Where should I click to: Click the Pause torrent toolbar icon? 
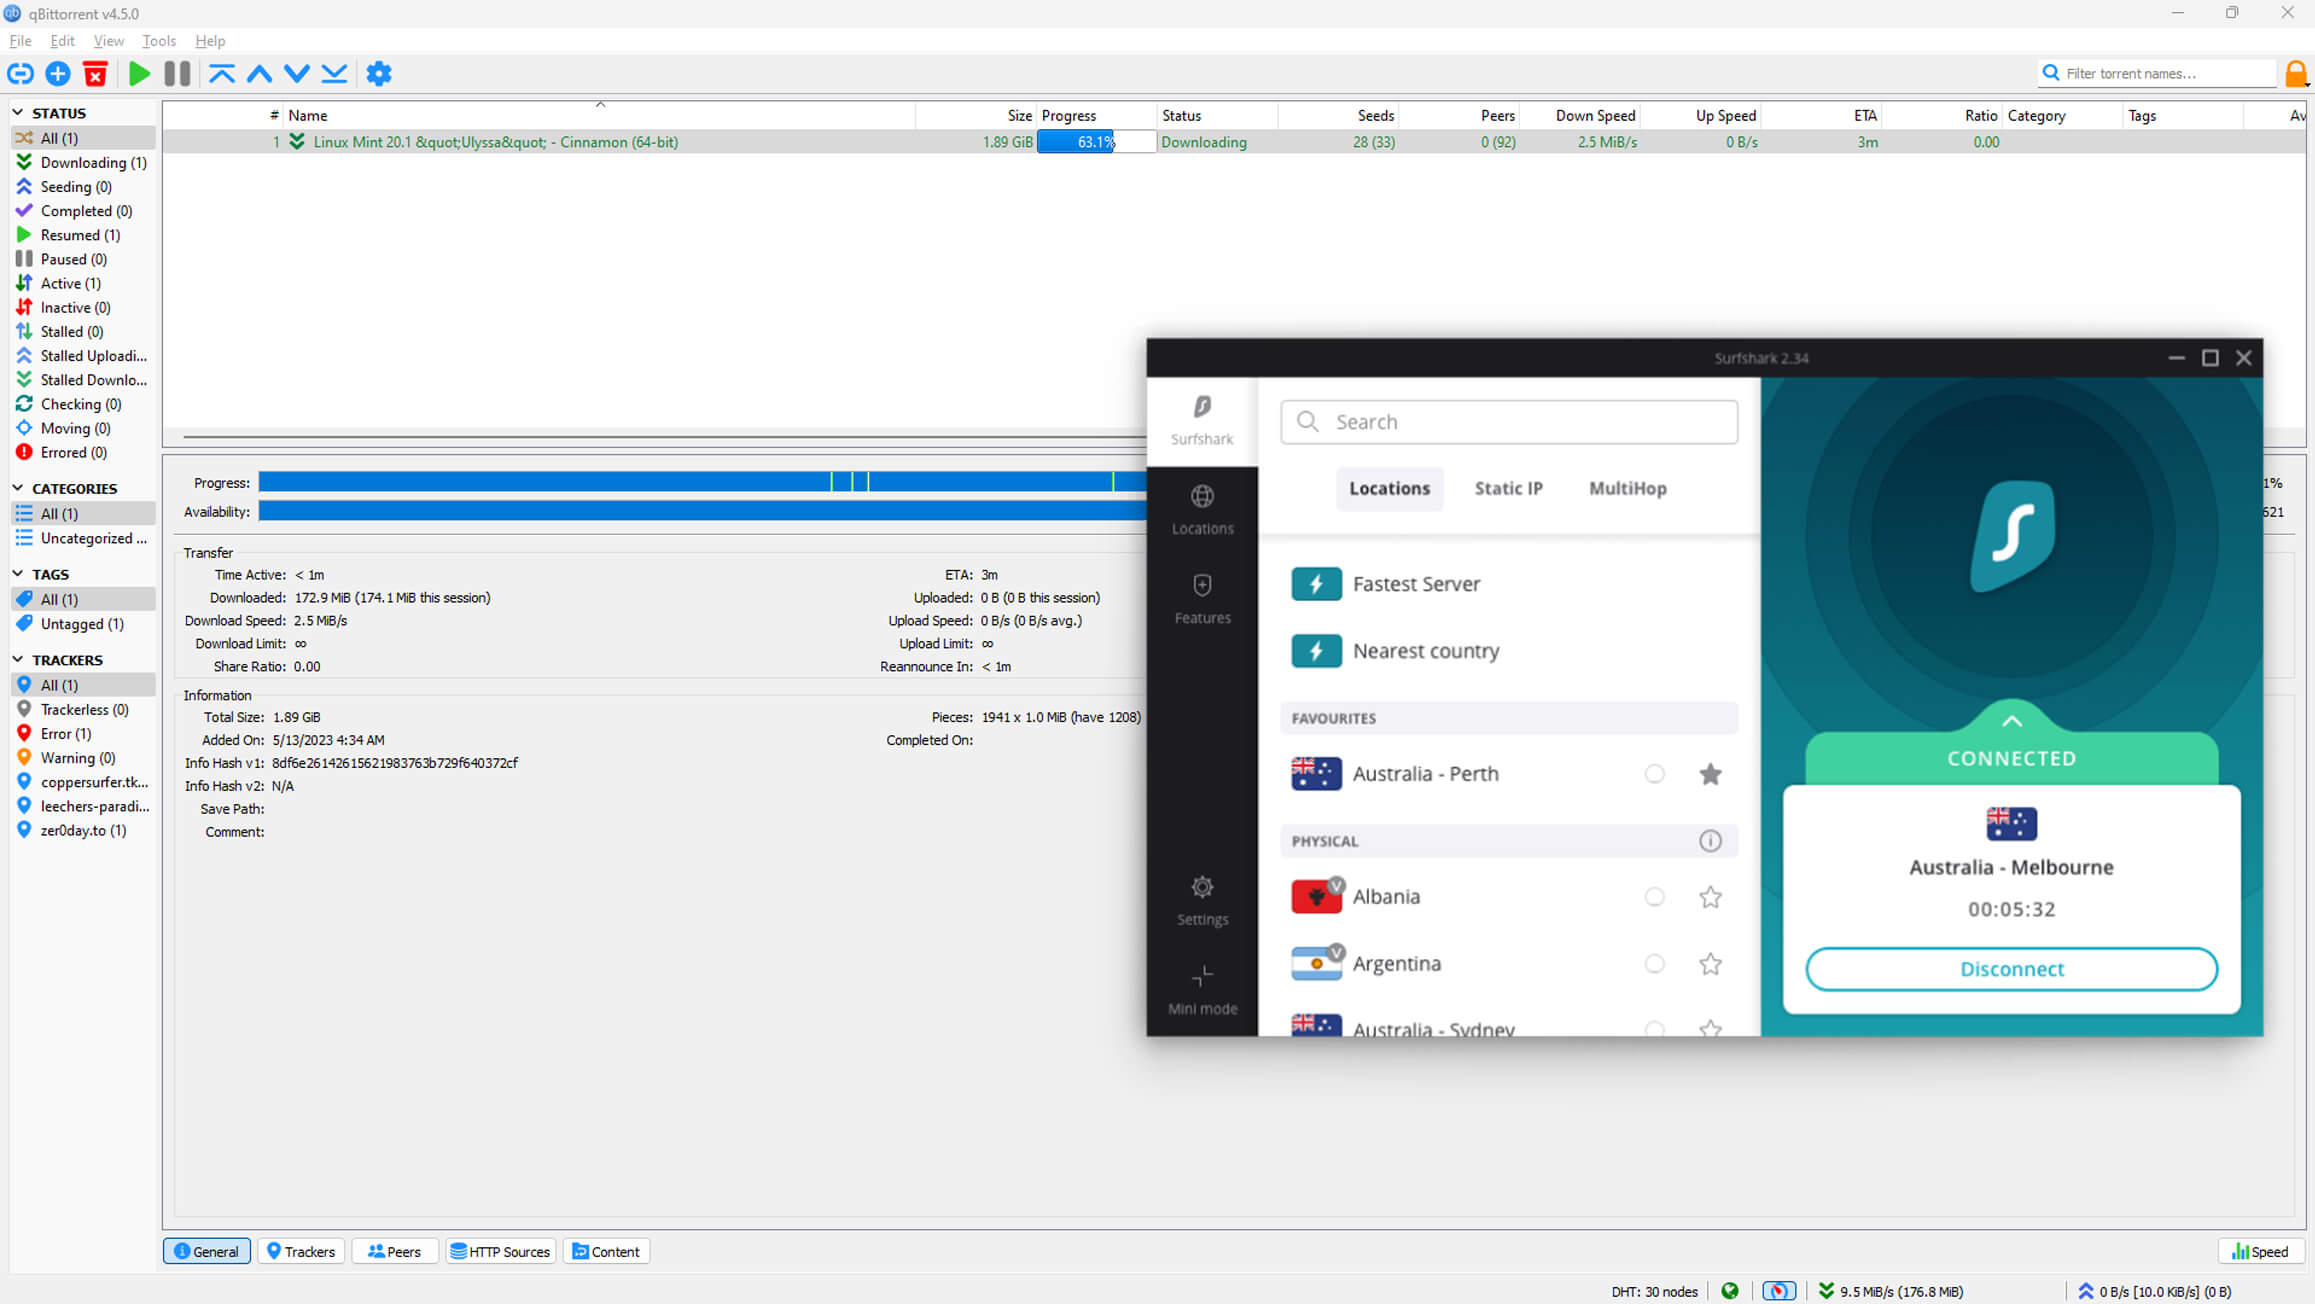tap(177, 73)
